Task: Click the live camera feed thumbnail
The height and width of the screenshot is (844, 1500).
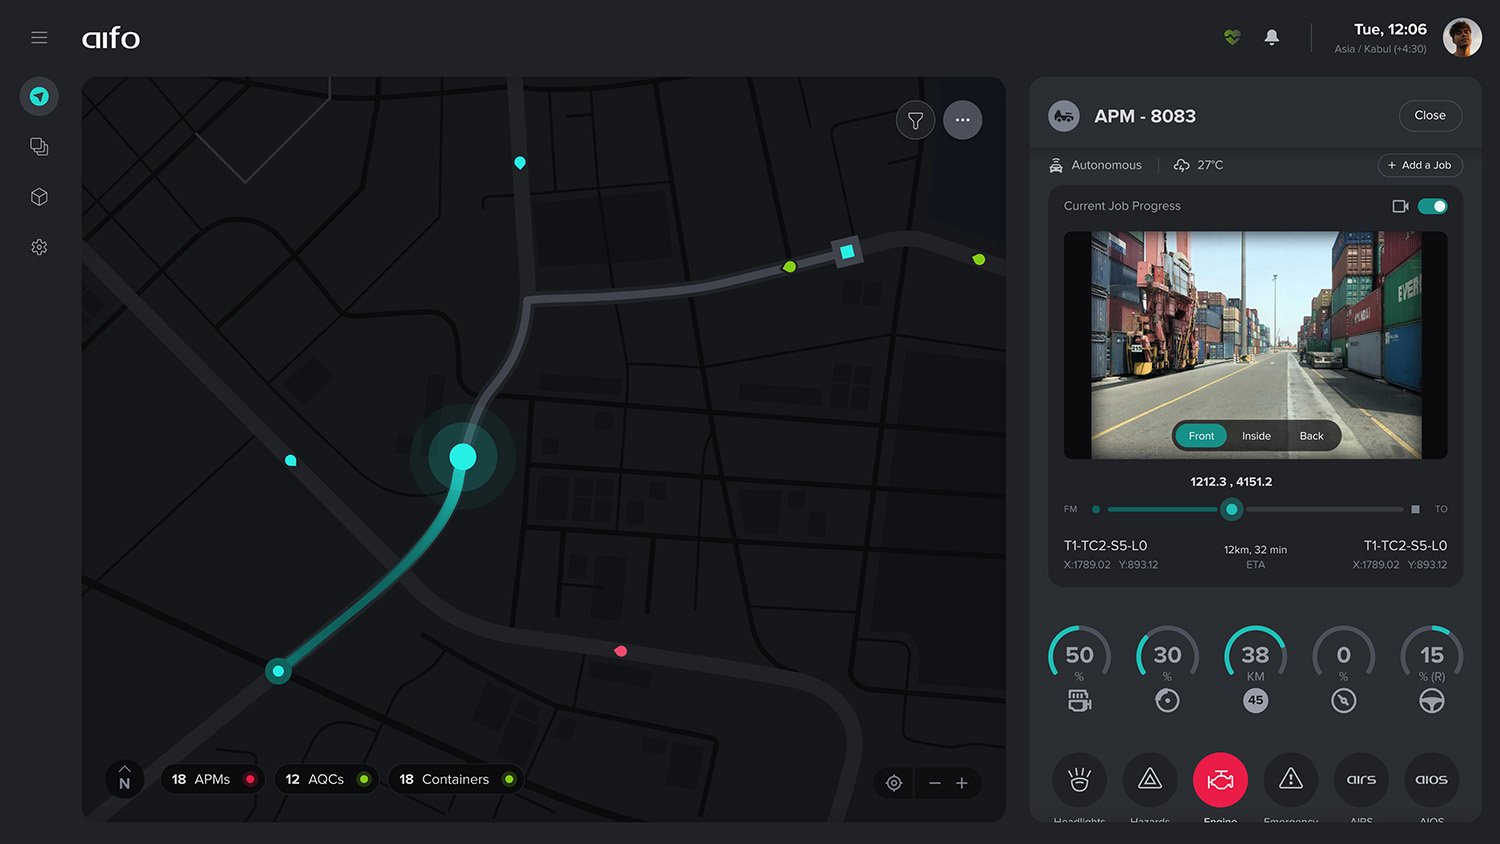Action: pyautogui.click(x=1256, y=345)
